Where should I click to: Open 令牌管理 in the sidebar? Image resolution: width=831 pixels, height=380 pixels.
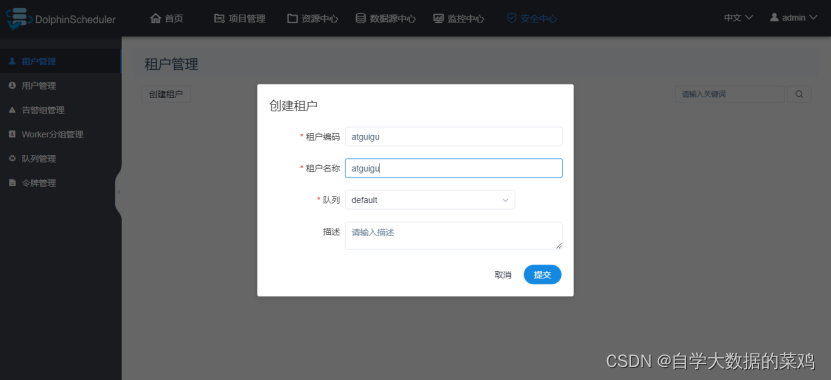tap(60, 183)
